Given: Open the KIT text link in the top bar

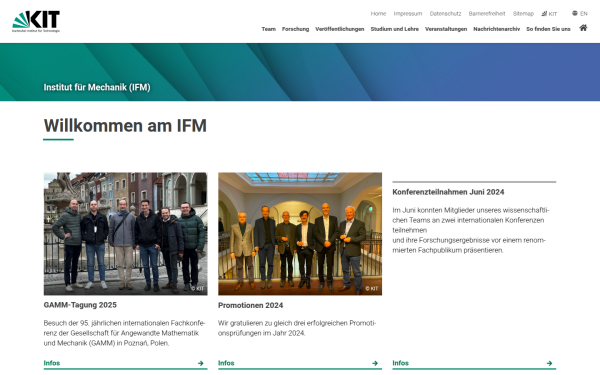Looking at the screenshot, I should pos(553,14).
